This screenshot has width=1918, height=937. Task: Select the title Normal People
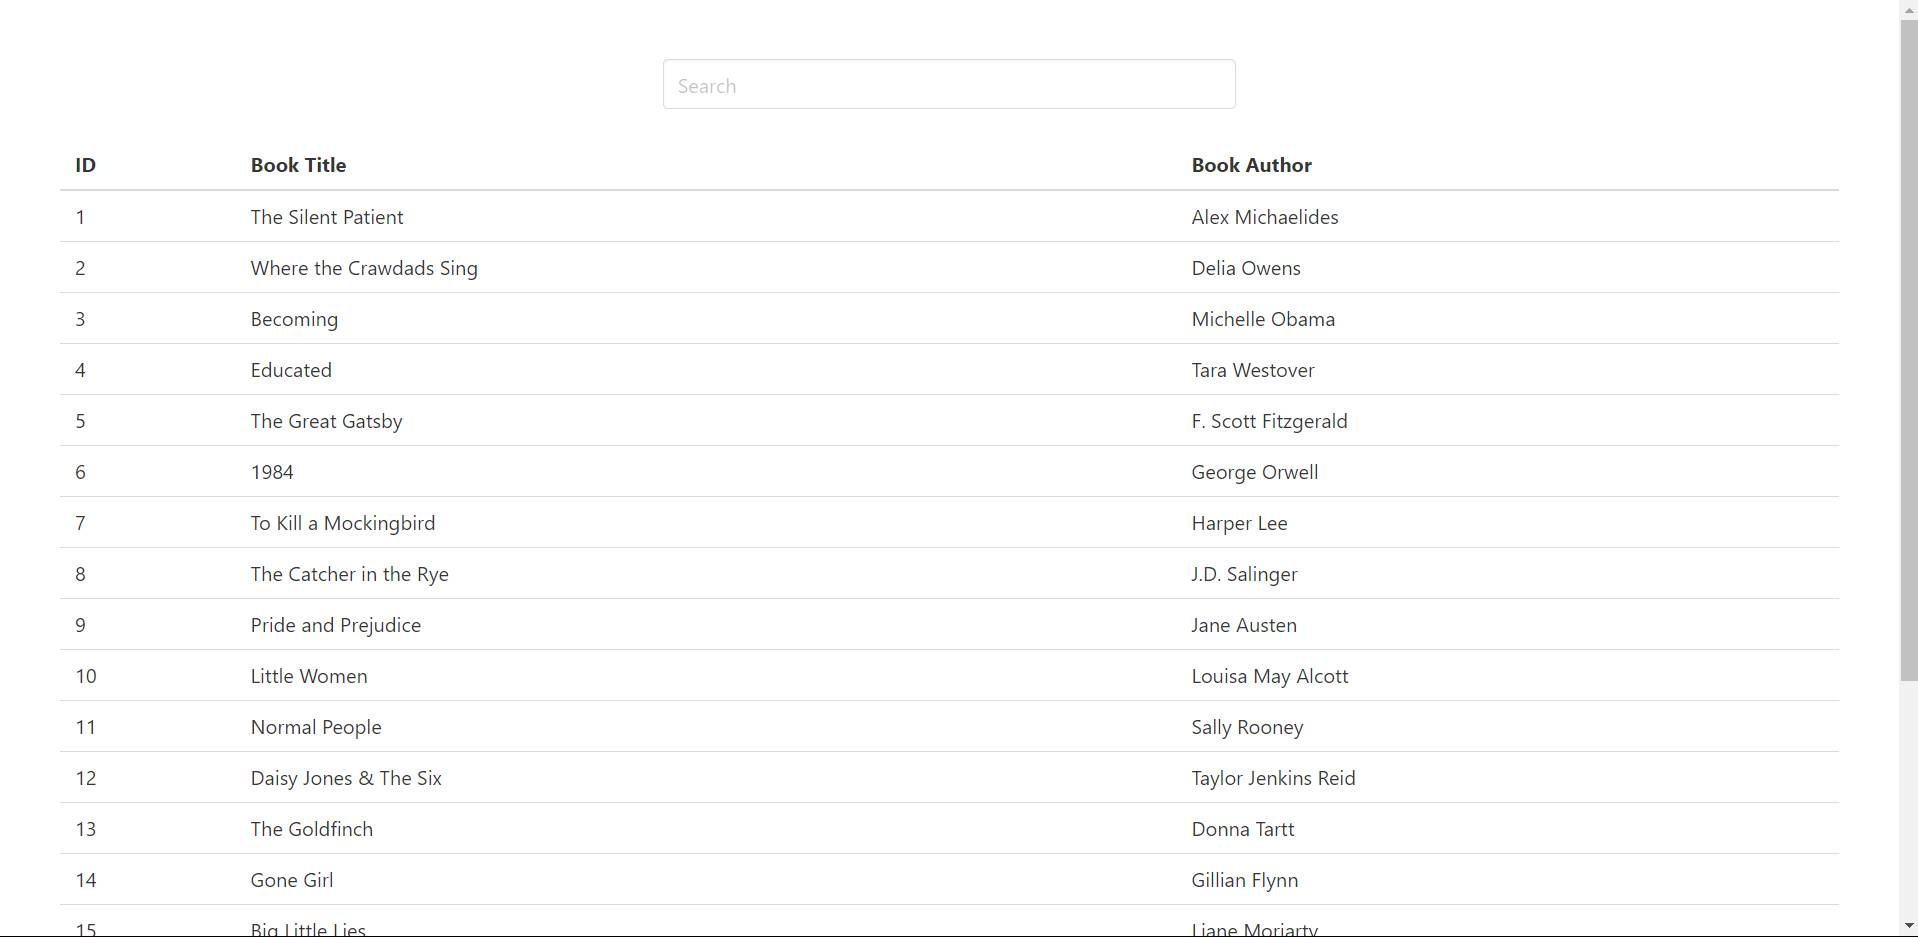316,728
